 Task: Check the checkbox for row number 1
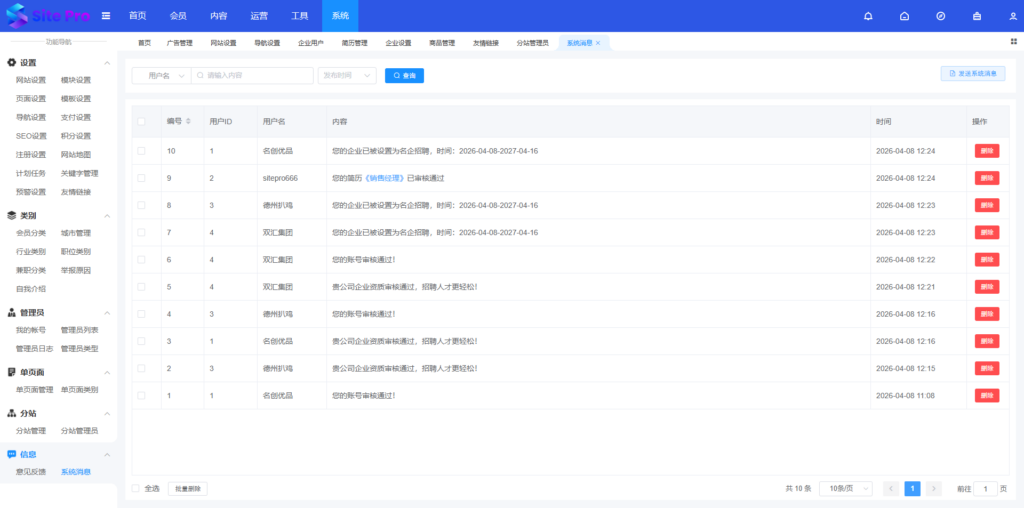coord(141,396)
